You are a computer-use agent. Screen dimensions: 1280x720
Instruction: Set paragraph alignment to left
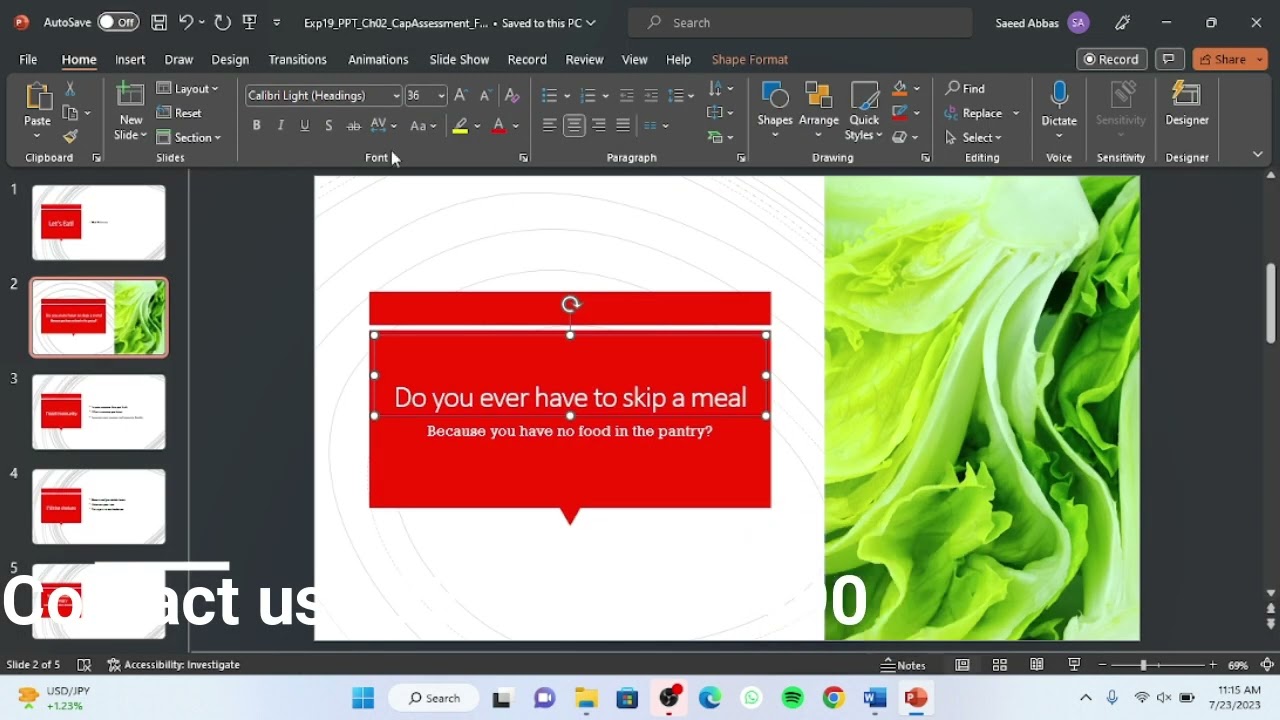549,125
